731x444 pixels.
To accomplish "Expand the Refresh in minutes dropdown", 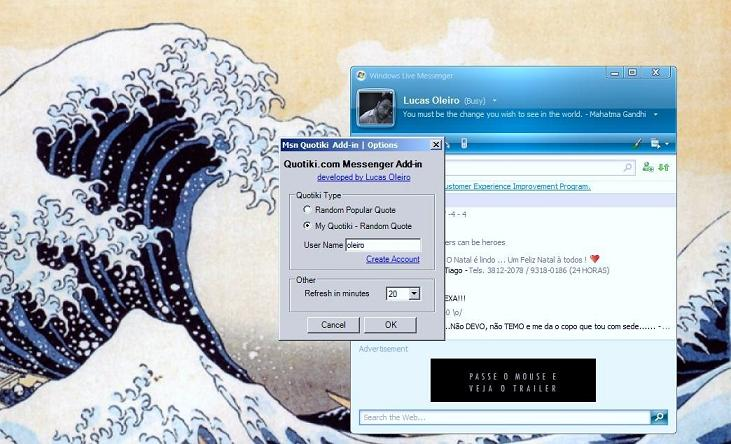I will point(414,293).
